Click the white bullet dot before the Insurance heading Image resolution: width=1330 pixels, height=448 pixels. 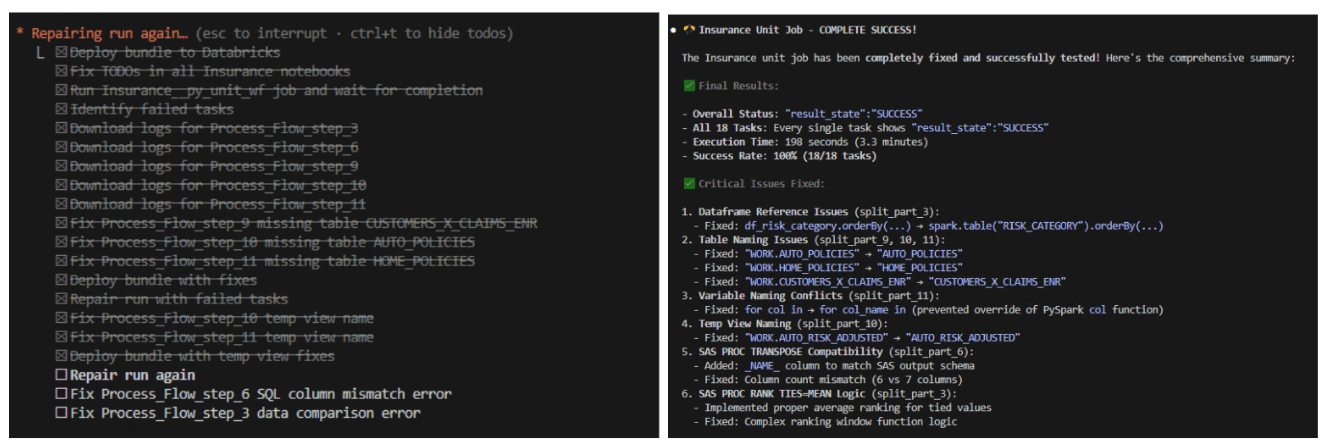pyautogui.click(x=674, y=30)
